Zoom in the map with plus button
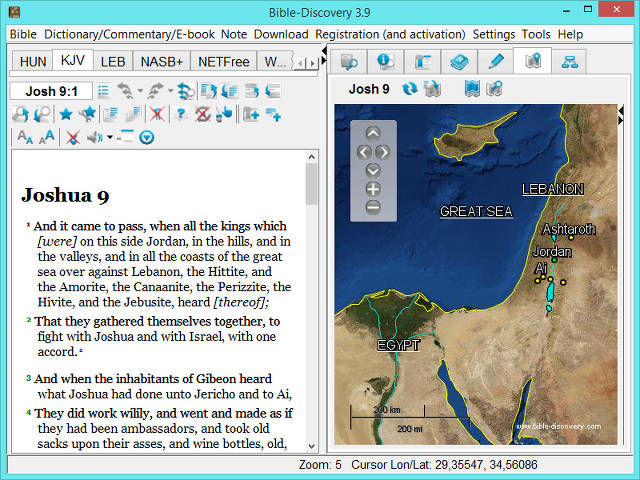 click(x=373, y=189)
